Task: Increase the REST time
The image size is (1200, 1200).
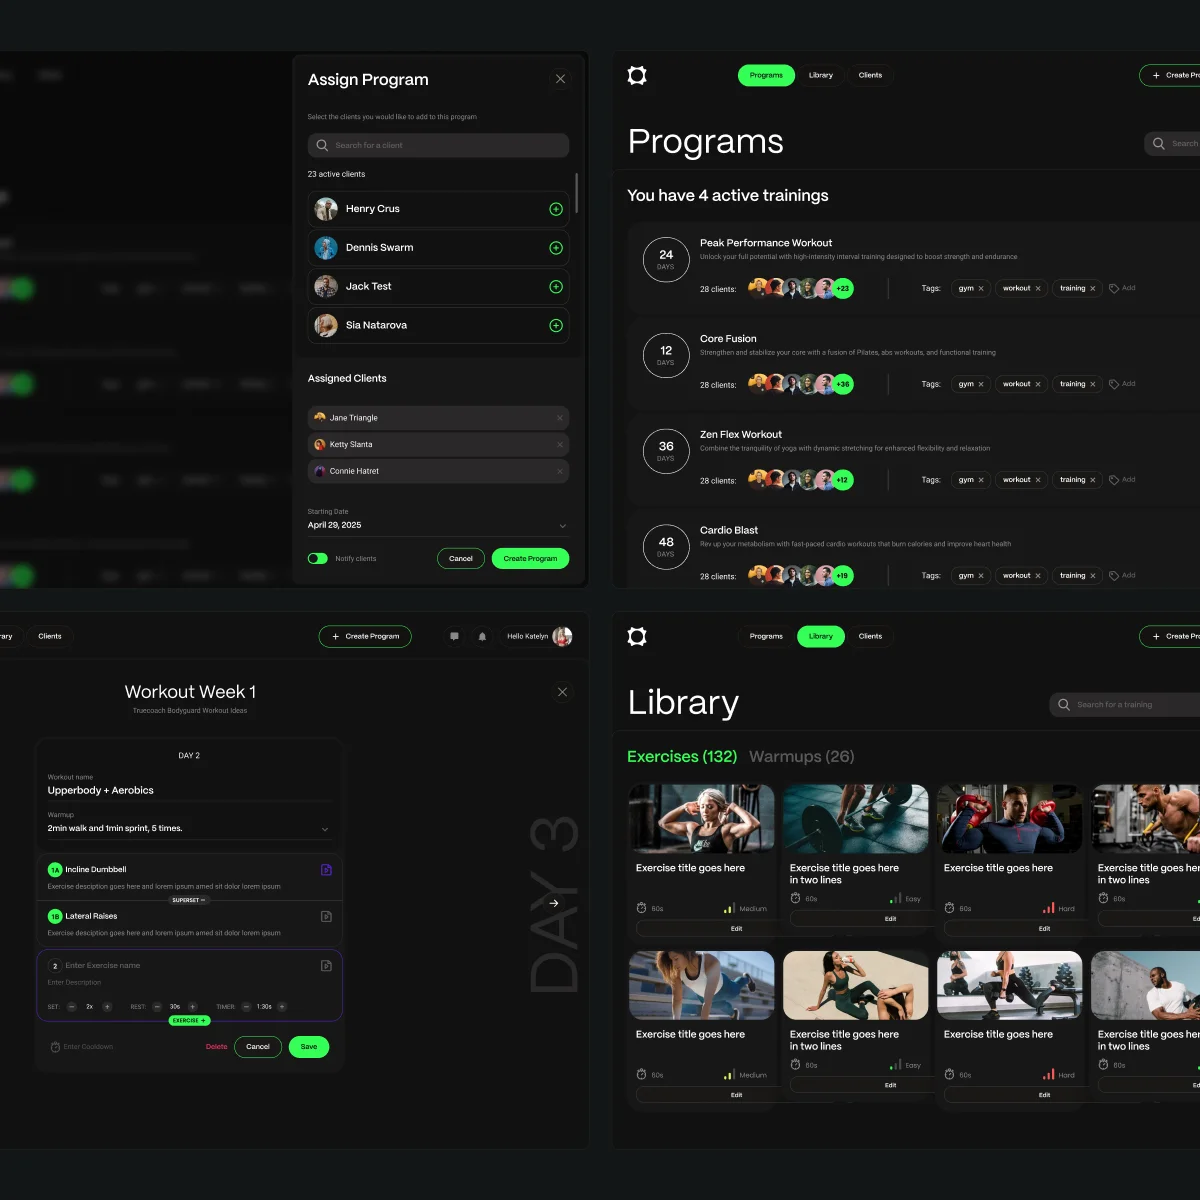Action: (193, 1007)
